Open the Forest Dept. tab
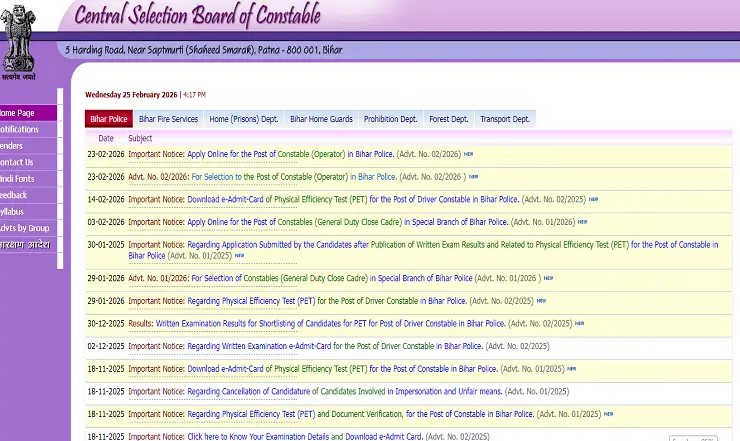The height and width of the screenshot is (441, 740). 448,119
